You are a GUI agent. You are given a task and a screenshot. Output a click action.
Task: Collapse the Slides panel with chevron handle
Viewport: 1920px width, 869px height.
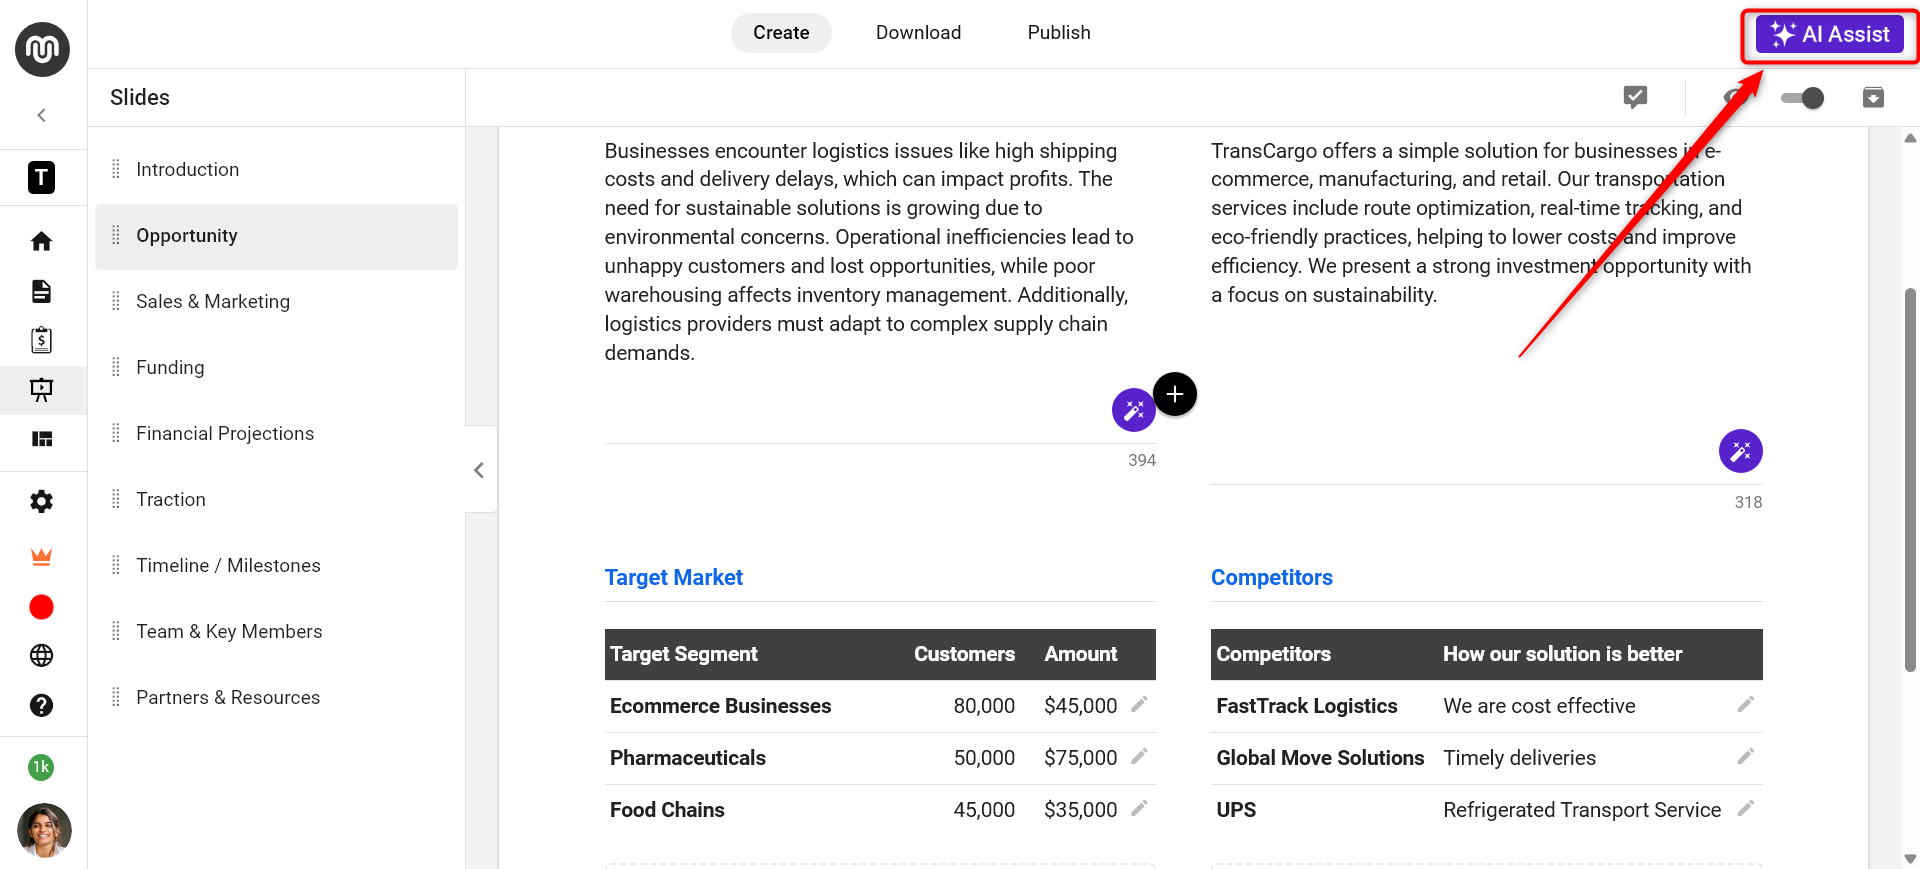(479, 470)
